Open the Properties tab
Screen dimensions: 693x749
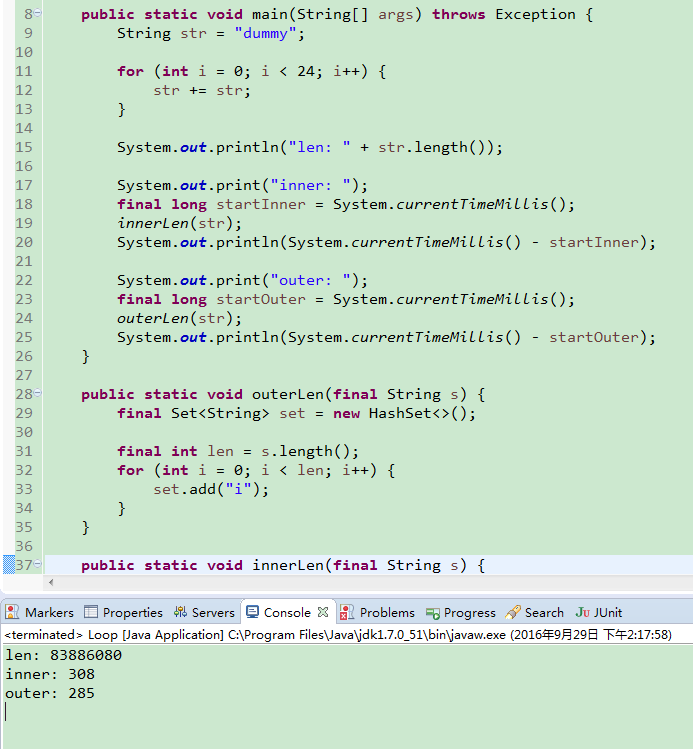pyautogui.click(x=123, y=612)
